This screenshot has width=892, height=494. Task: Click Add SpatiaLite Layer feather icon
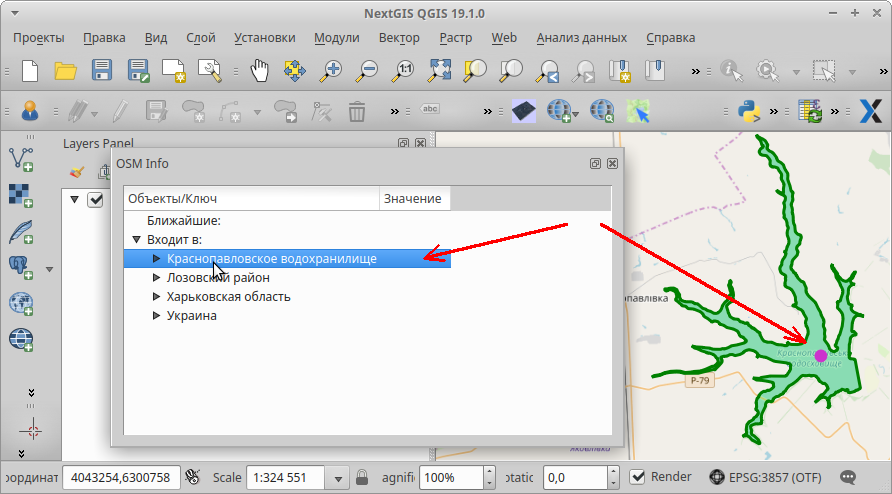click(21, 232)
